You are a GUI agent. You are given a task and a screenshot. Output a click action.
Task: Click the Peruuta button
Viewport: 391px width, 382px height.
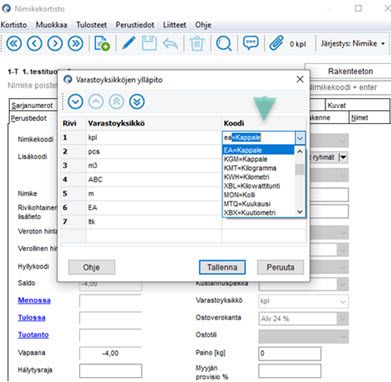280,267
